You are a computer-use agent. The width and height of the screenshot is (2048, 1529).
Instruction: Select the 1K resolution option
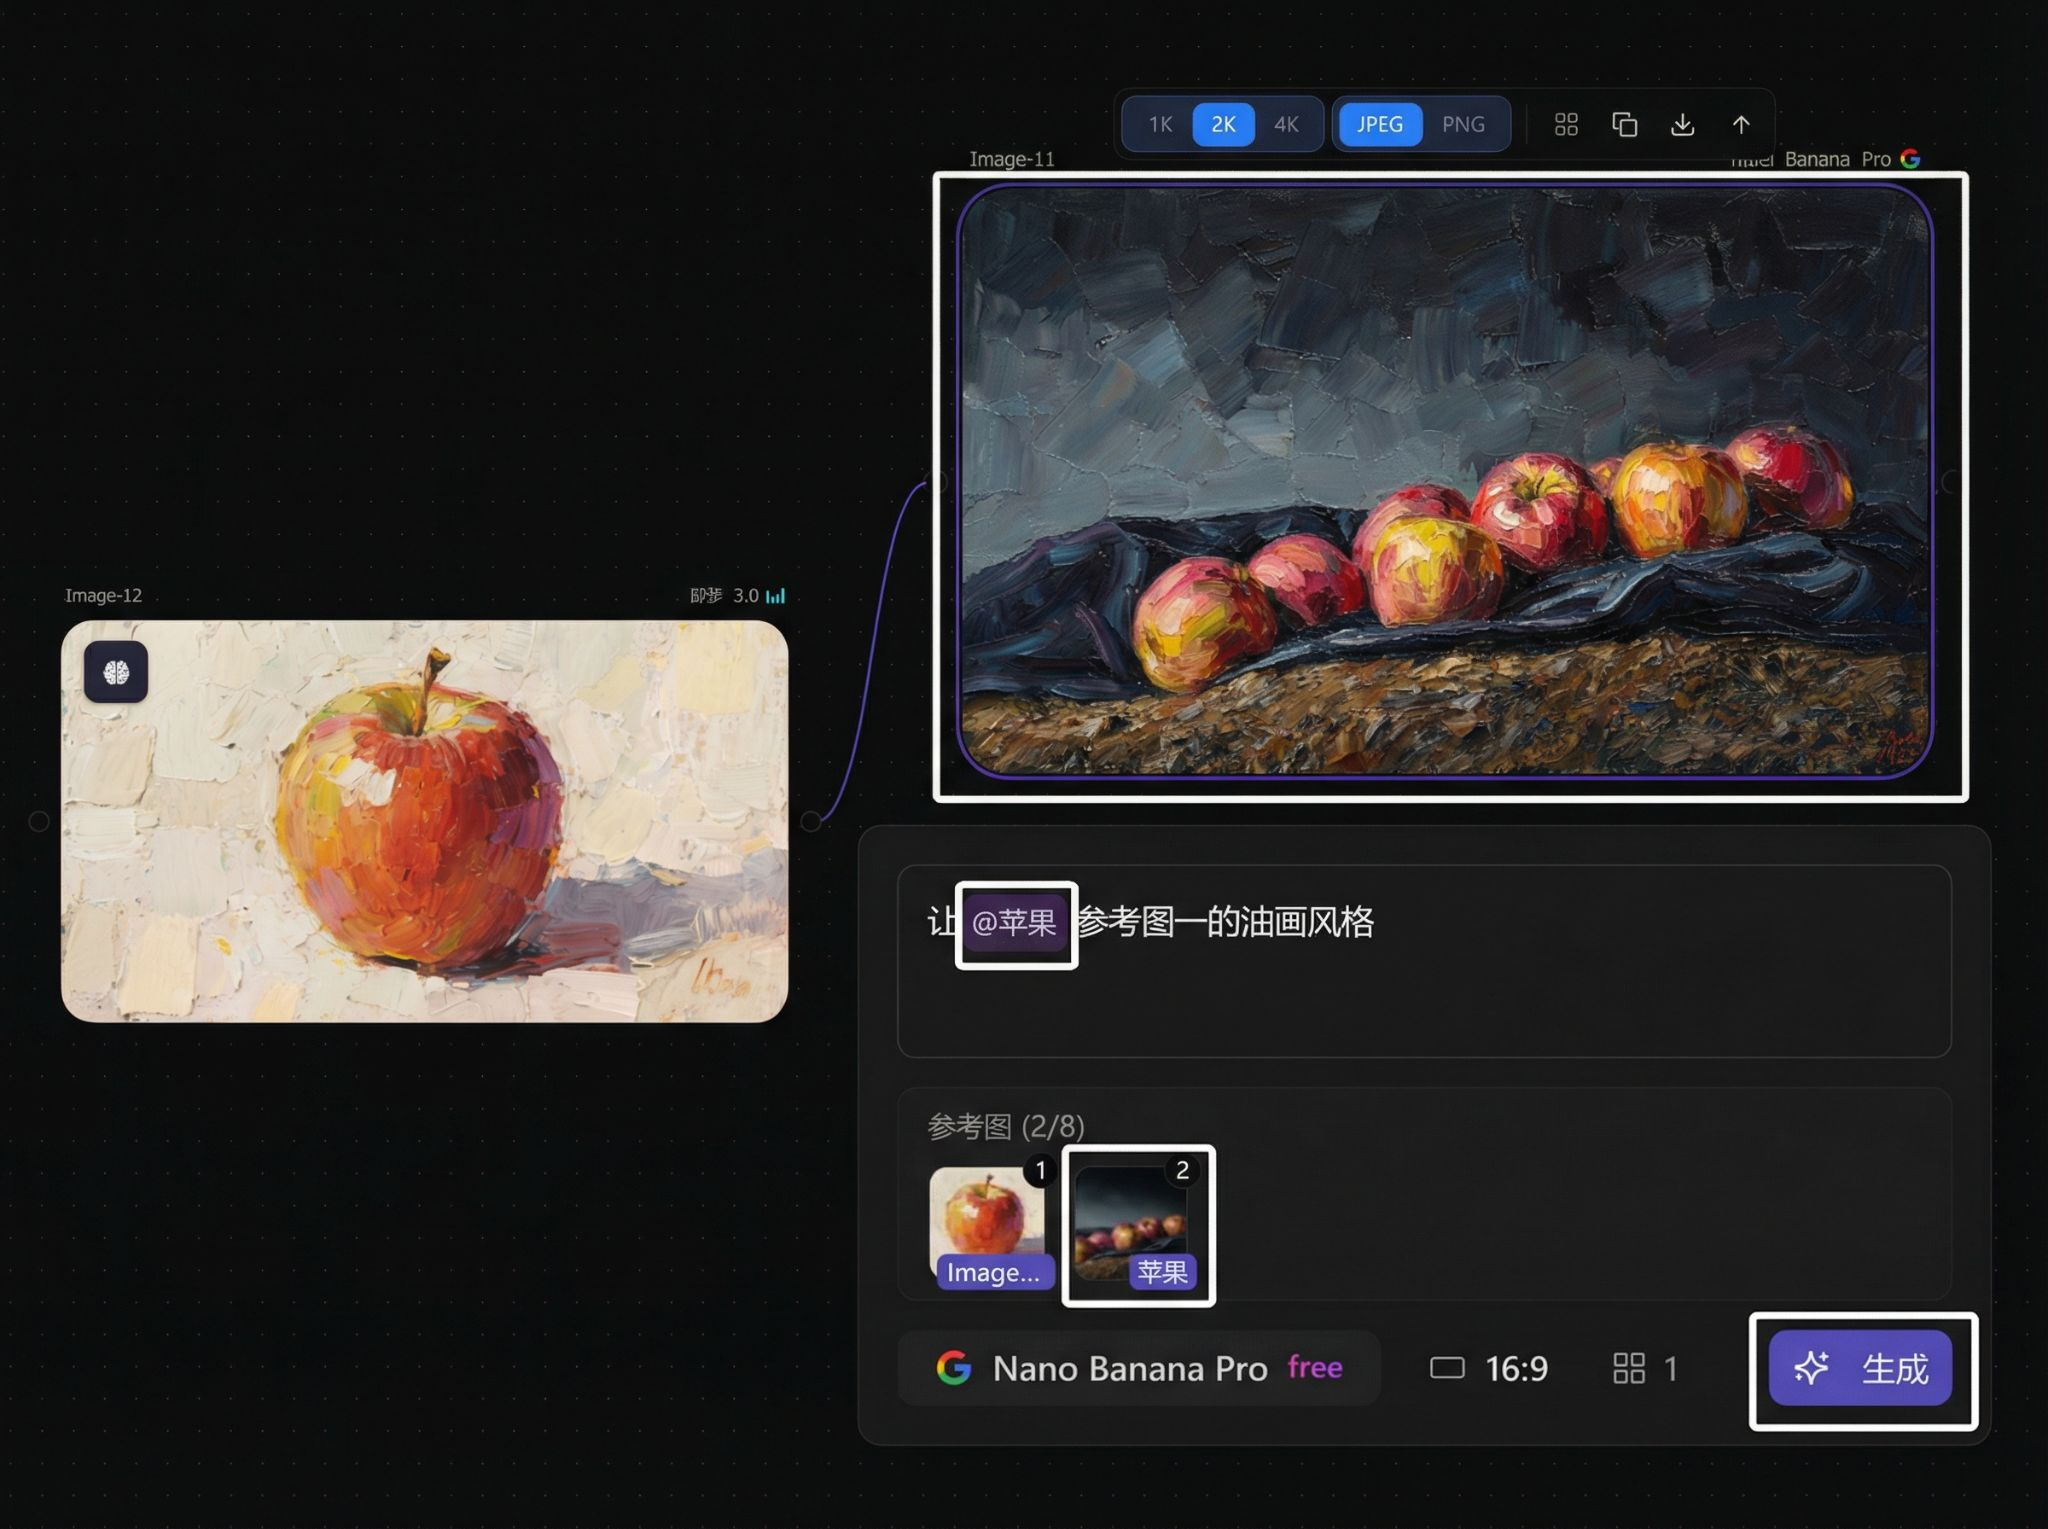click(x=1159, y=124)
